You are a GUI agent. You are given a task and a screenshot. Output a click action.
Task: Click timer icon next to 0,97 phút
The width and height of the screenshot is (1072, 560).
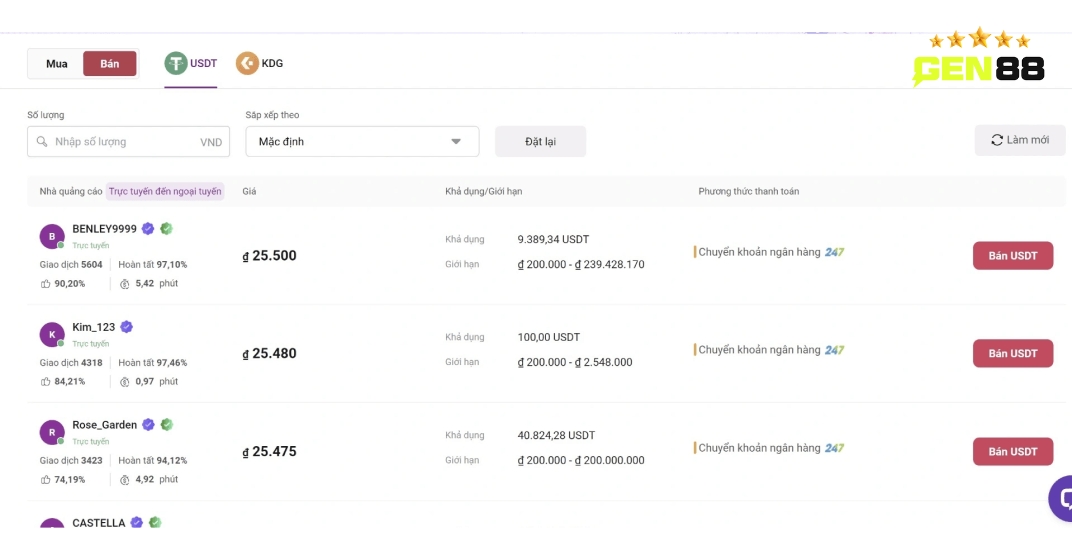[124, 382]
